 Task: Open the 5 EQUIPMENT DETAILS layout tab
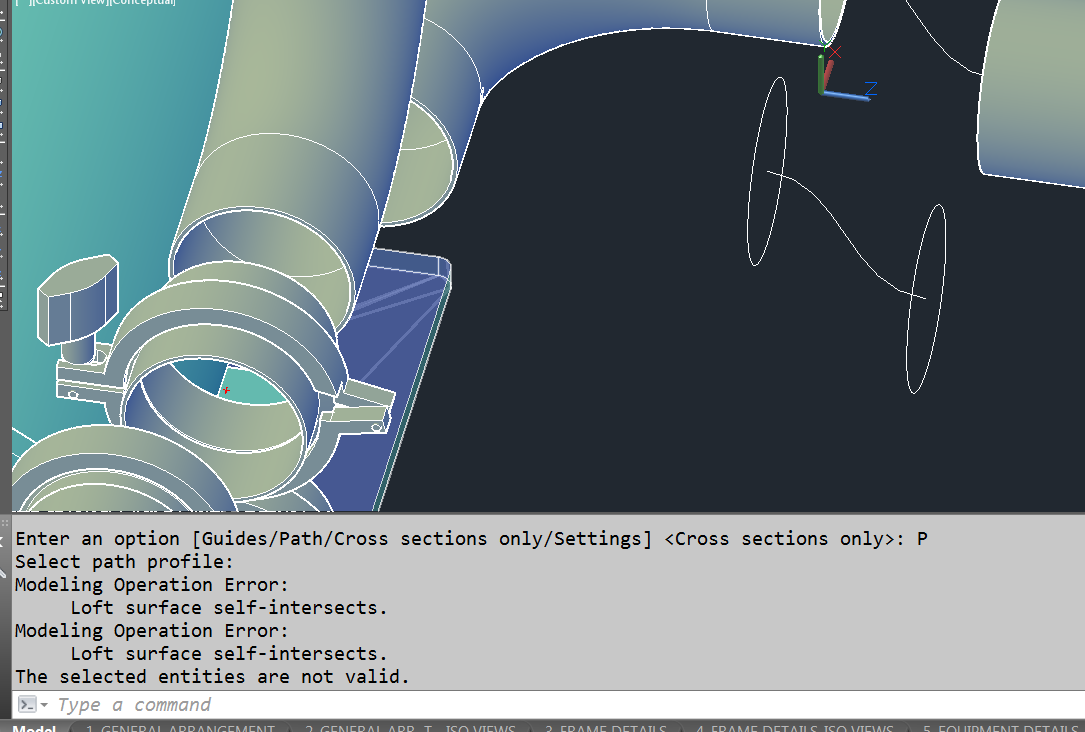point(1001,728)
